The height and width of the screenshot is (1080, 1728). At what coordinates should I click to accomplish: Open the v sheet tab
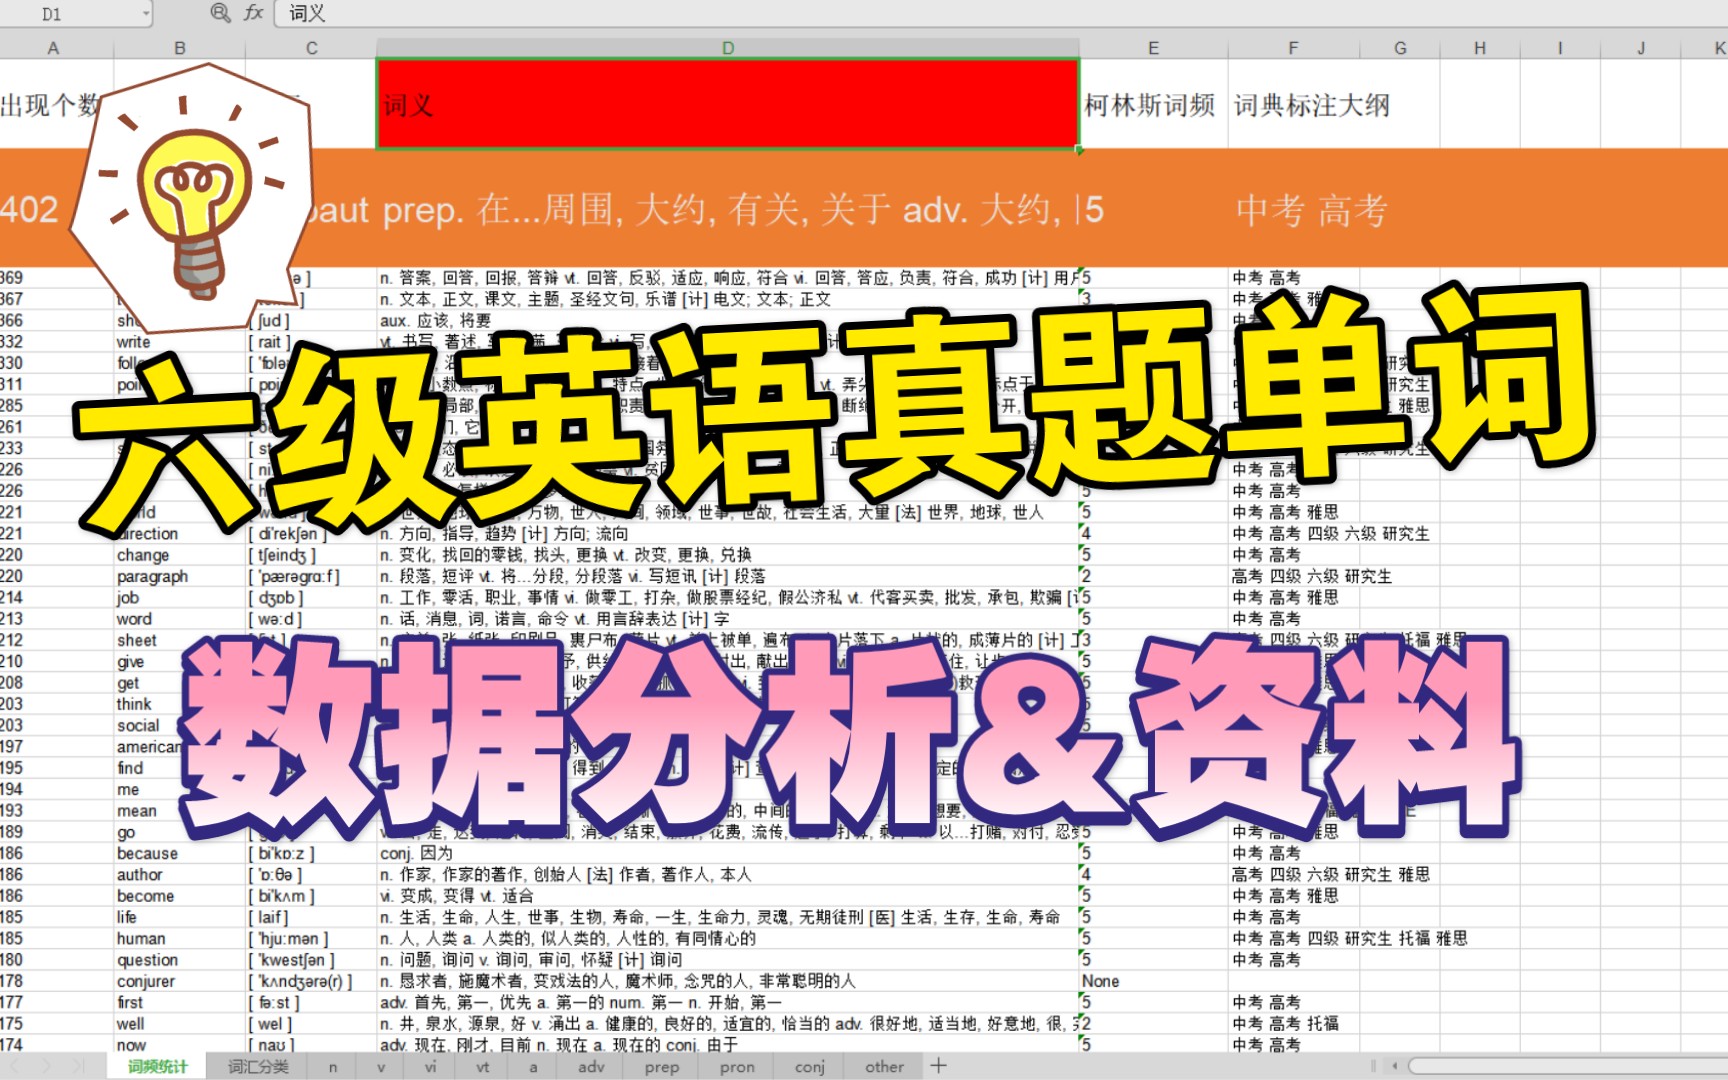[381, 1066]
